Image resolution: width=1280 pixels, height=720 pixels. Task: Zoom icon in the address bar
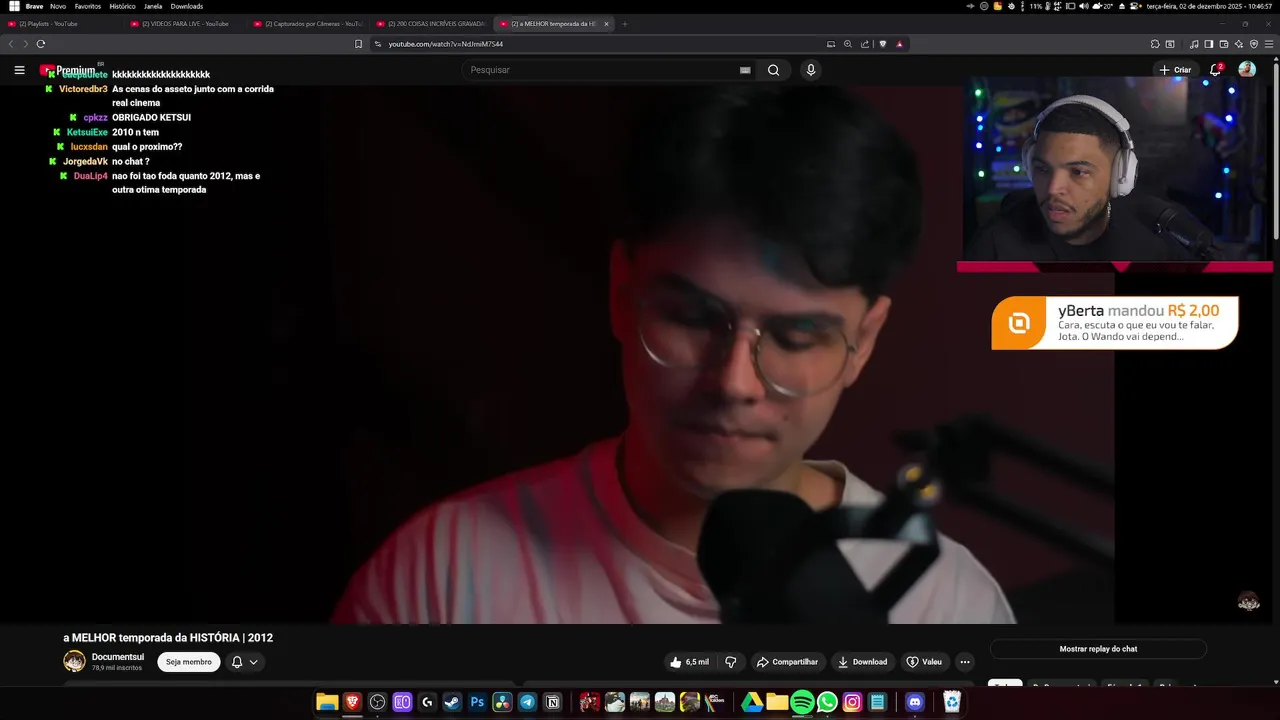point(848,44)
